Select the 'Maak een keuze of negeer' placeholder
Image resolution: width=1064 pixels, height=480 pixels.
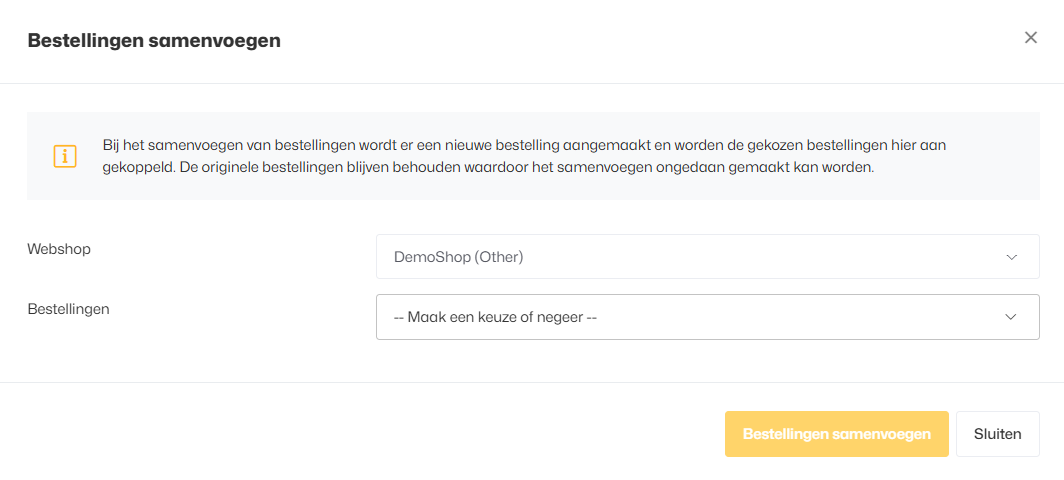495,317
